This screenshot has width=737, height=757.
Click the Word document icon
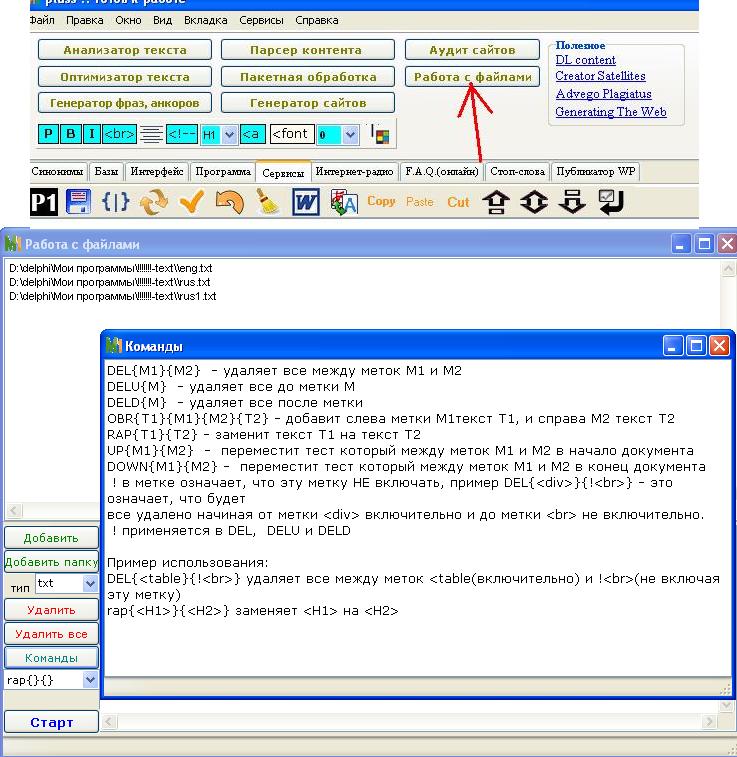305,202
